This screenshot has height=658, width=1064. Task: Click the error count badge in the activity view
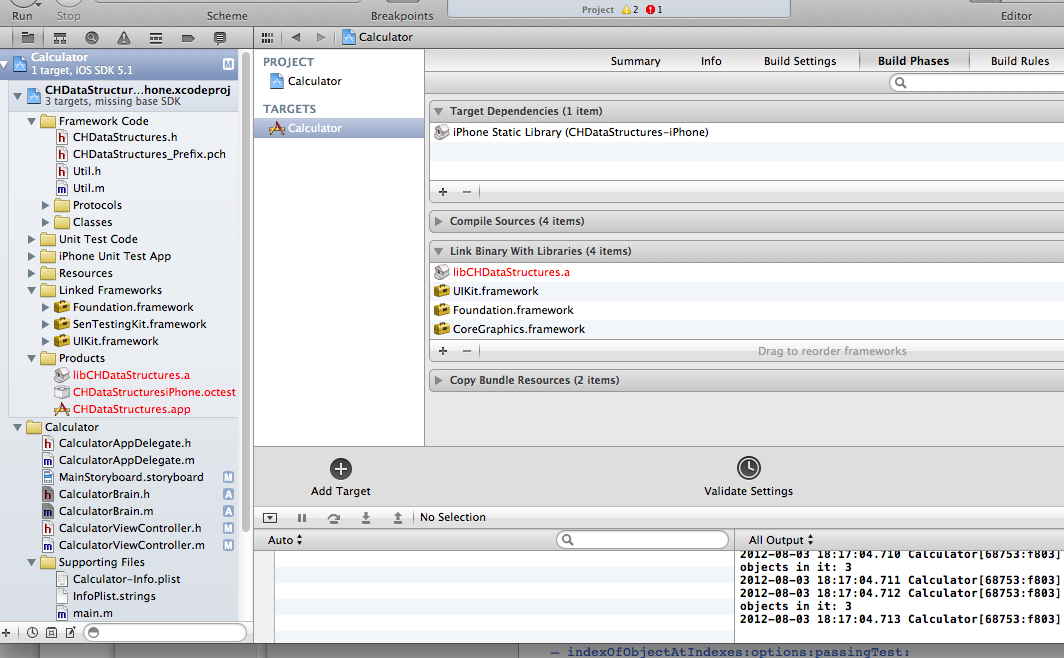[x=654, y=9]
